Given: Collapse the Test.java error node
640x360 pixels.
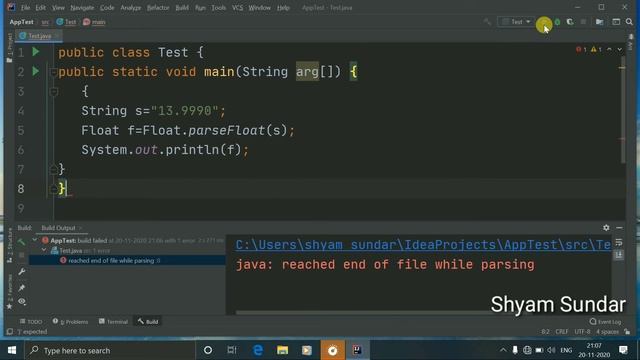Looking at the screenshot, I should [x=44, y=250].
